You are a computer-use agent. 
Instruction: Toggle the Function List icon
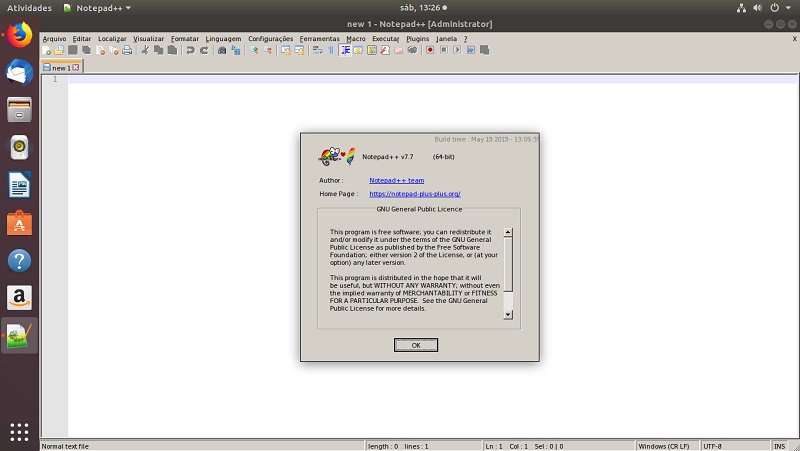[385, 50]
